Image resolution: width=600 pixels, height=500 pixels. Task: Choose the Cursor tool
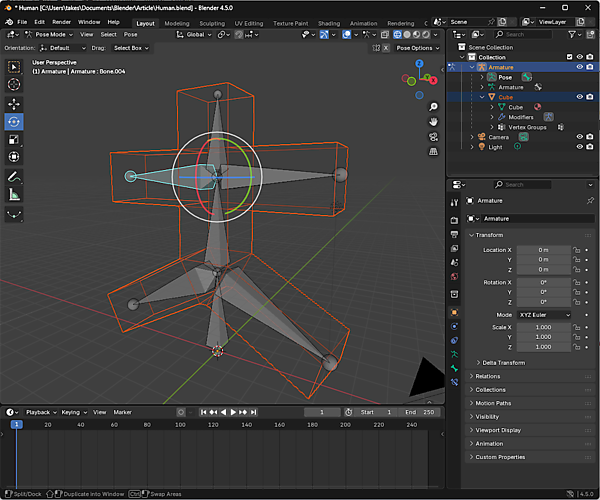click(x=14, y=85)
